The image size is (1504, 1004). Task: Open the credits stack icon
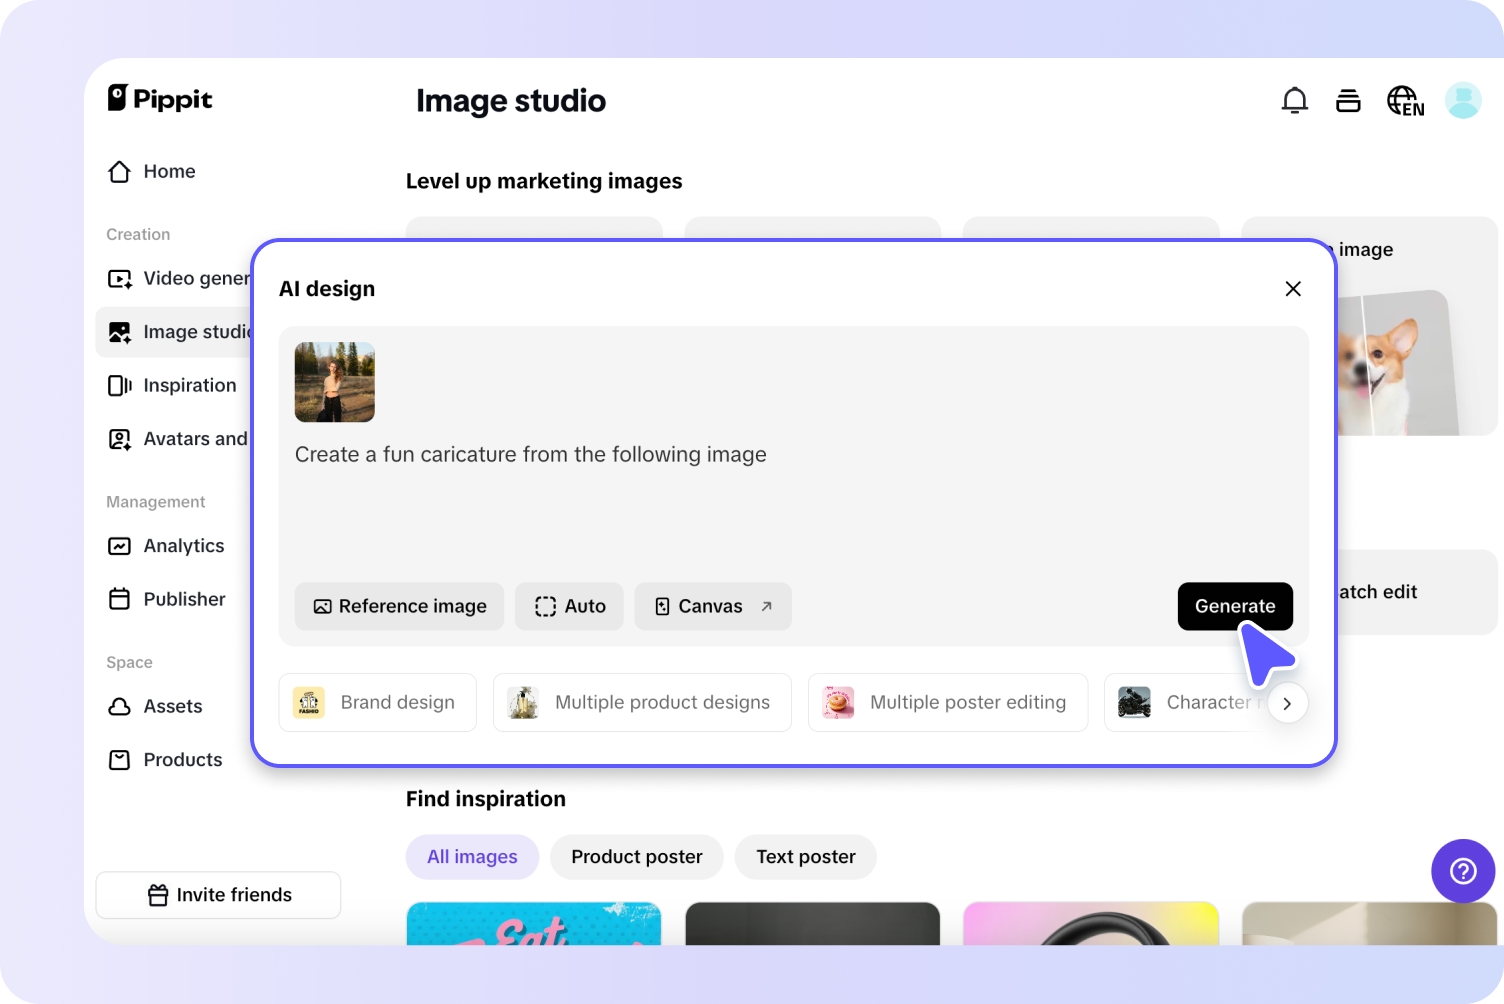(1348, 100)
